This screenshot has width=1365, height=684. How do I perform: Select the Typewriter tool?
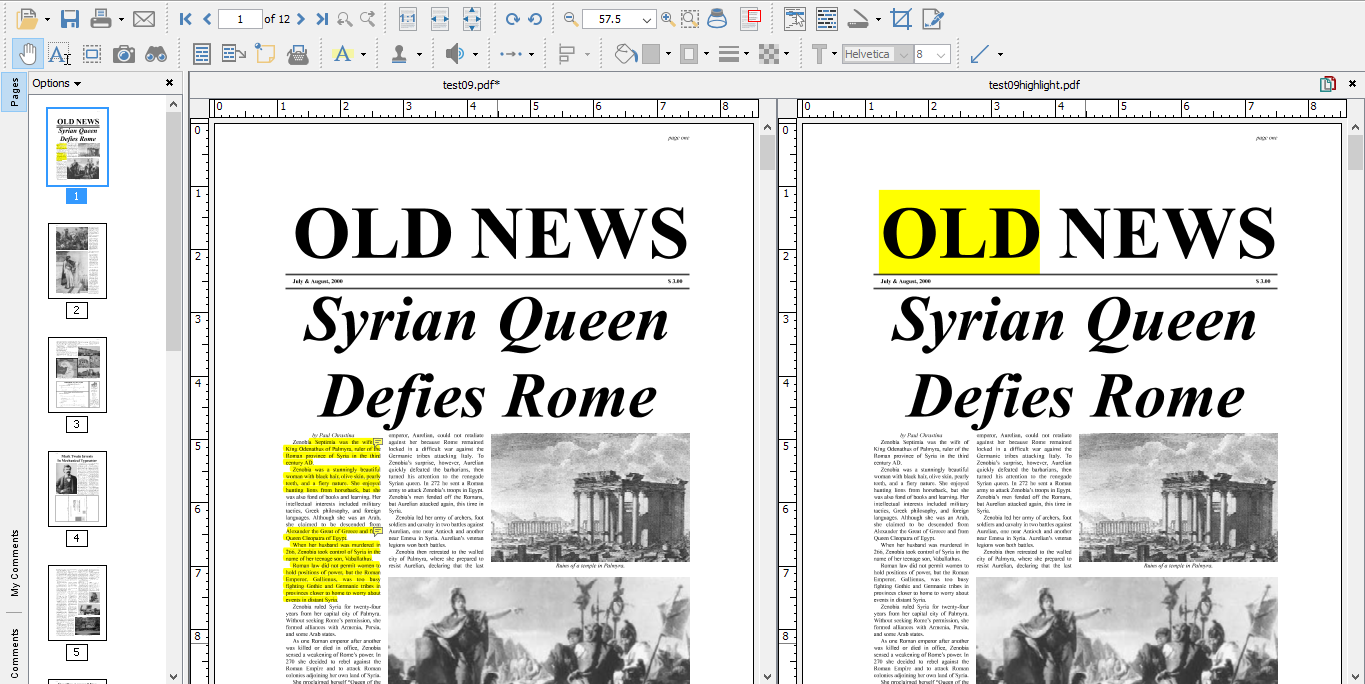[297, 53]
